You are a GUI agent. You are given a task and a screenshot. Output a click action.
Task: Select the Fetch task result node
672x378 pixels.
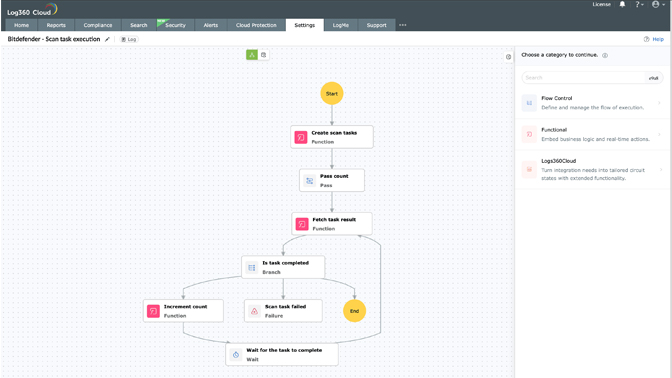click(332, 224)
